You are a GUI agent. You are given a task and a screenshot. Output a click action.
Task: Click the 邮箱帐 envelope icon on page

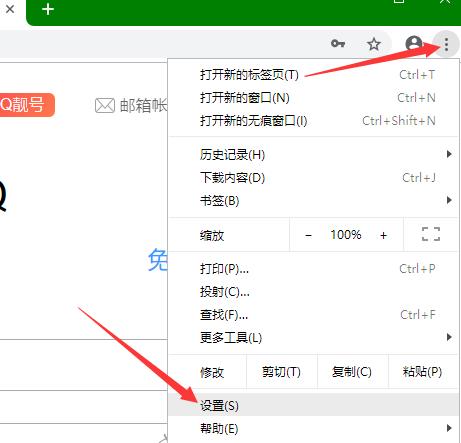[x=105, y=106]
